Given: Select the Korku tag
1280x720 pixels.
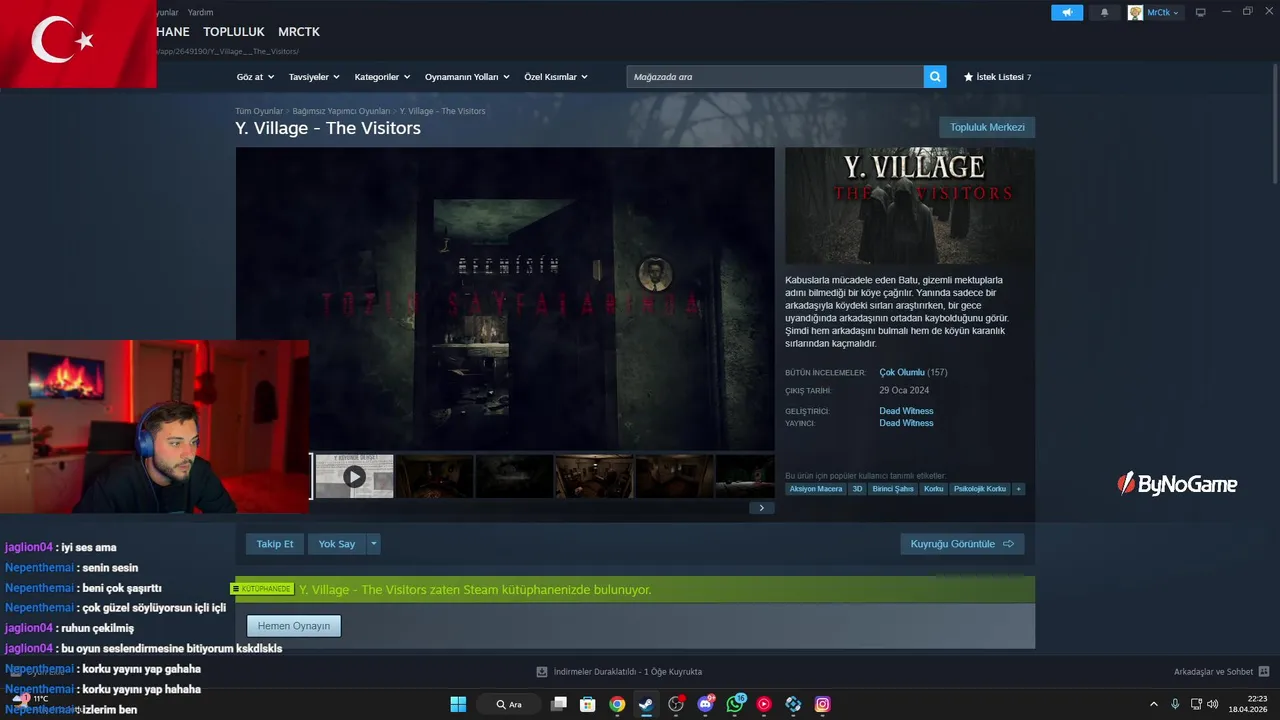Looking at the screenshot, I should (x=934, y=489).
